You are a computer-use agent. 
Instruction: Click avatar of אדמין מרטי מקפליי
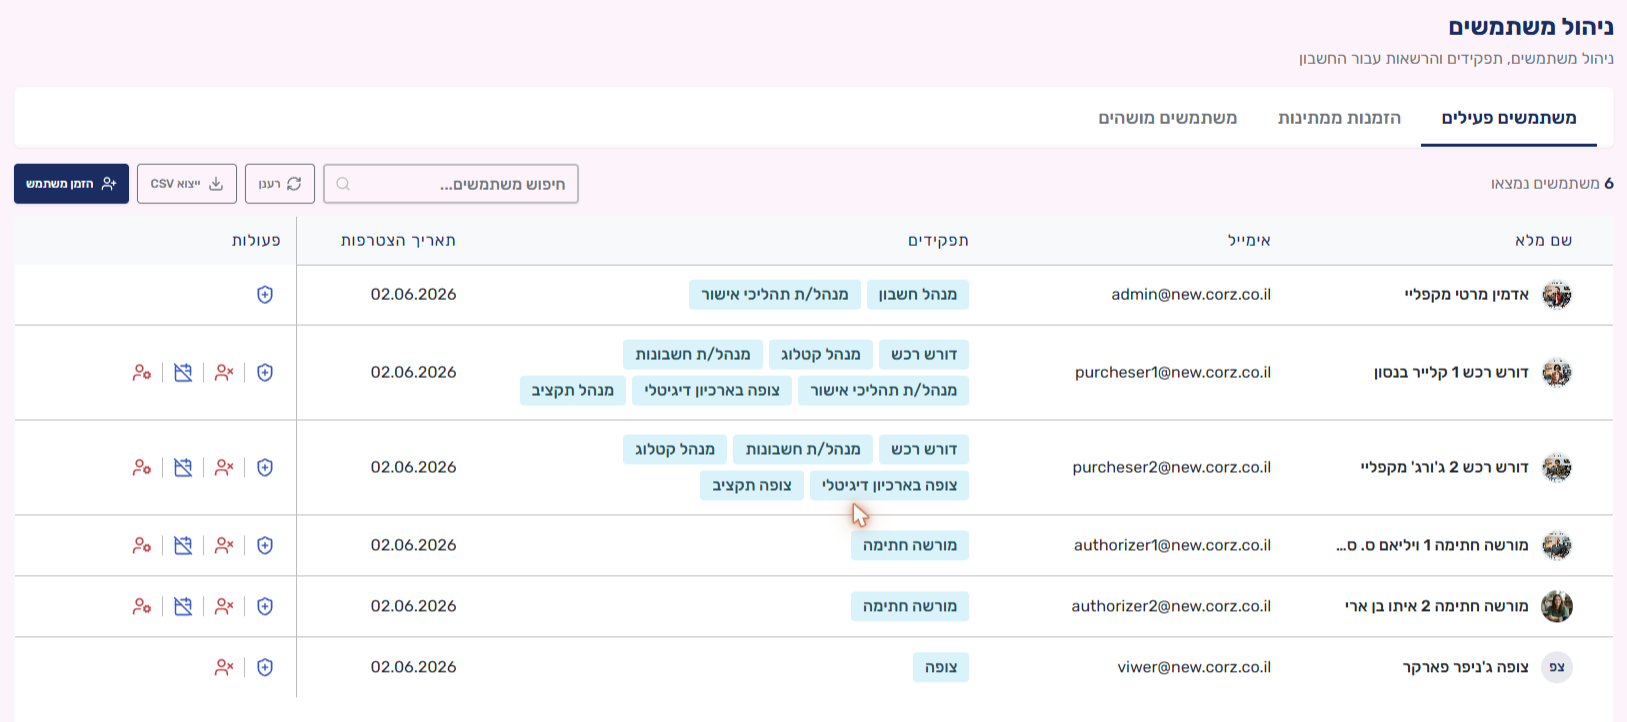pyautogui.click(x=1557, y=295)
